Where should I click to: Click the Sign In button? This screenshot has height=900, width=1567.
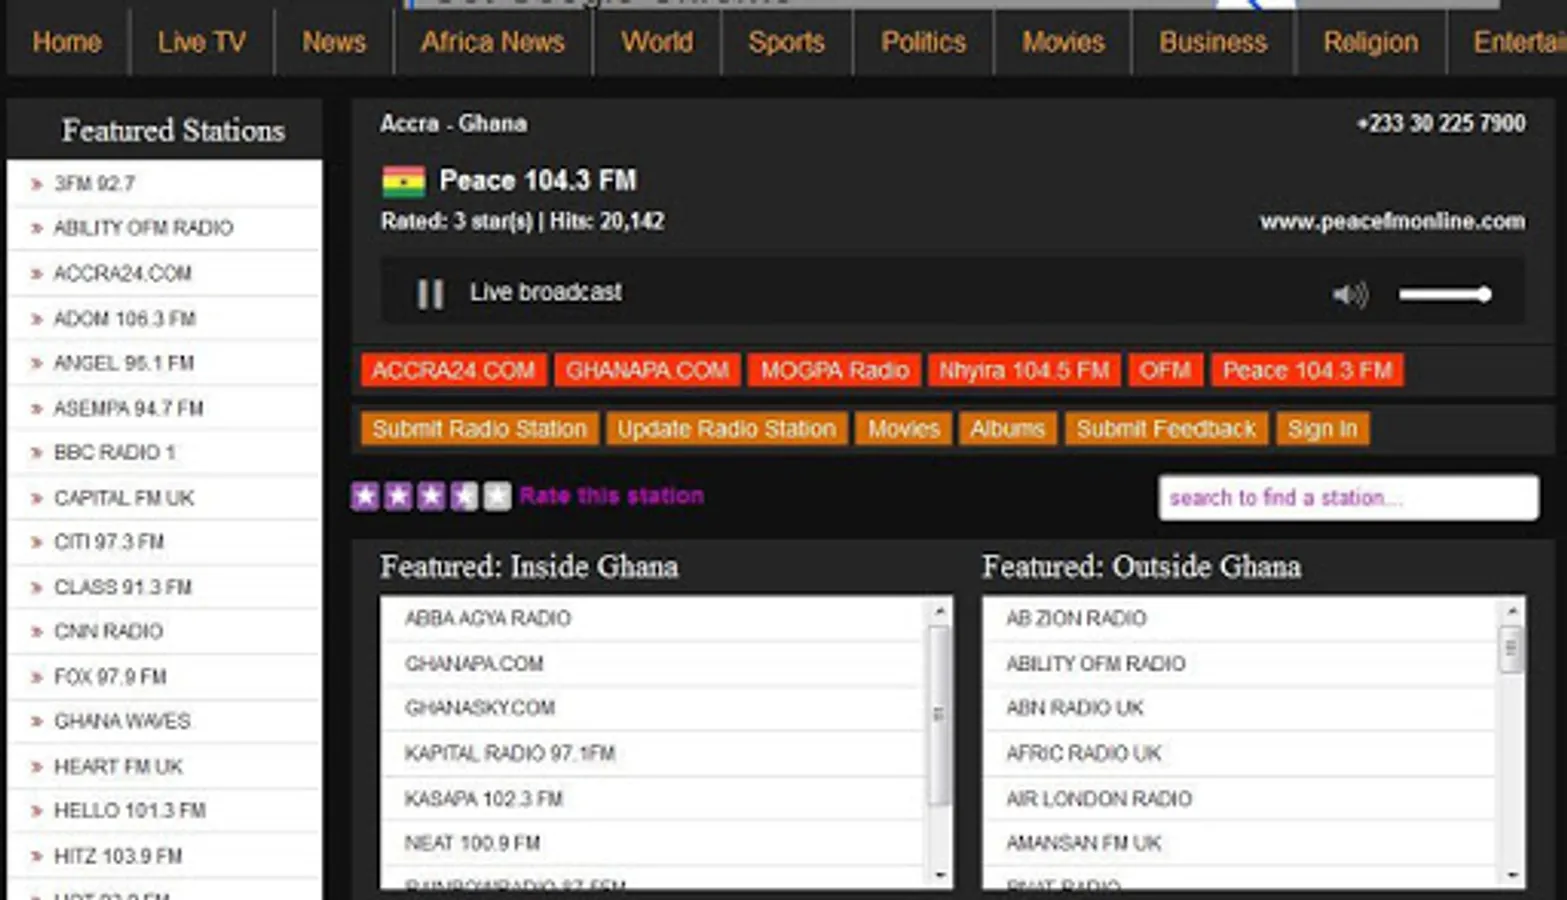tap(1323, 429)
